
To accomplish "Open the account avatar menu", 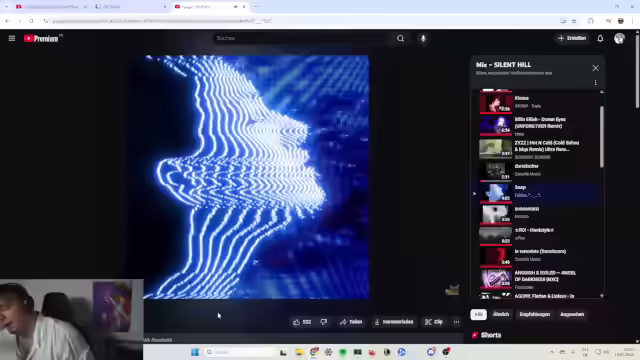I will point(619,38).
